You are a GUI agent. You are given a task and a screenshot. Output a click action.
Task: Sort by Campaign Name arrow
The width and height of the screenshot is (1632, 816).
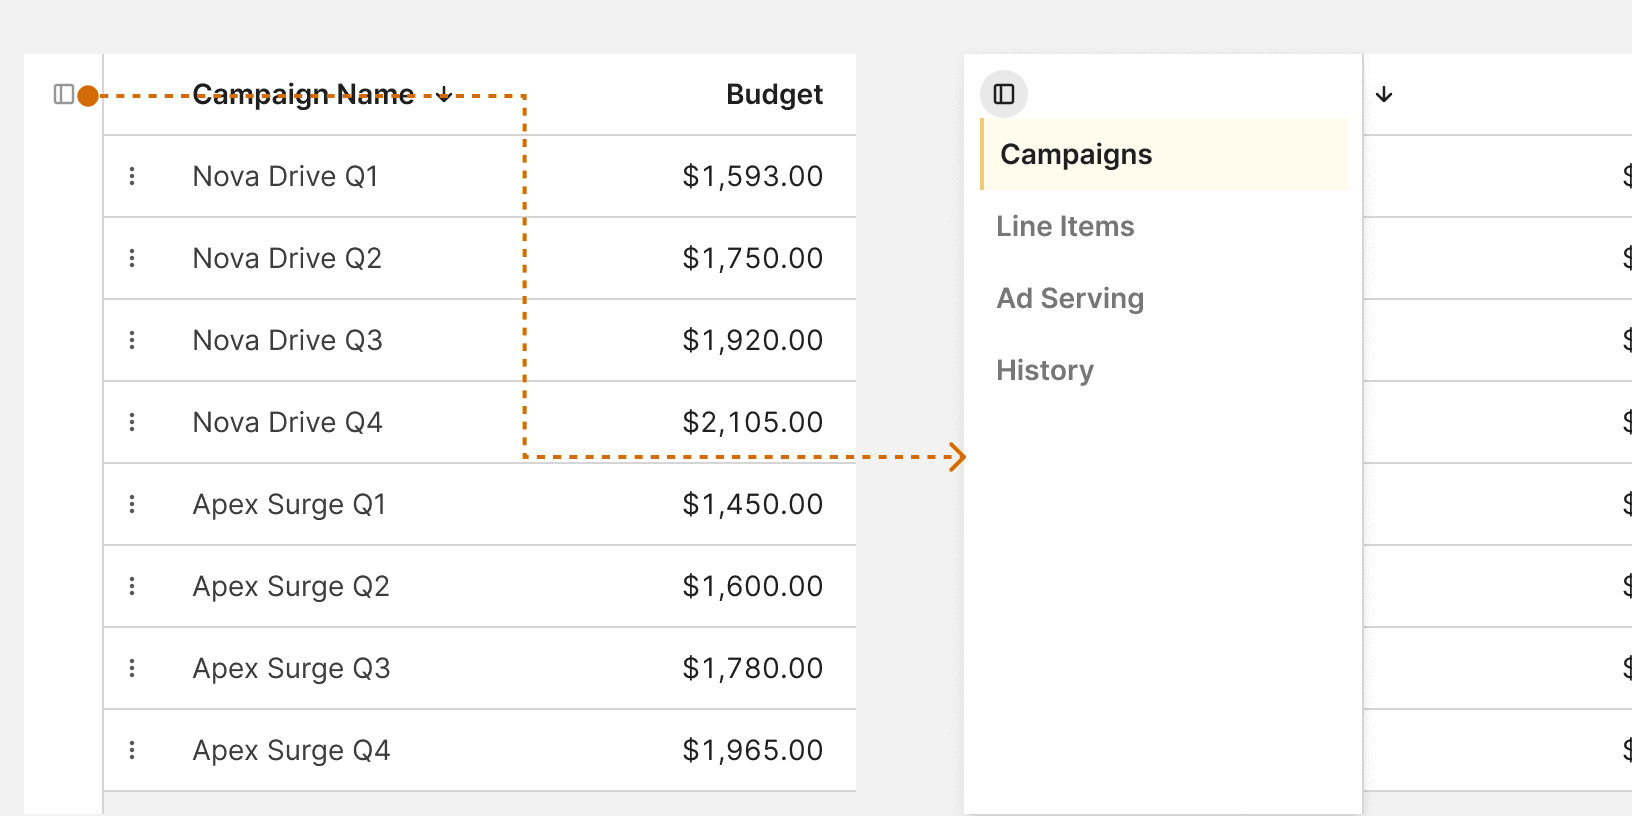tap(444, 94)
